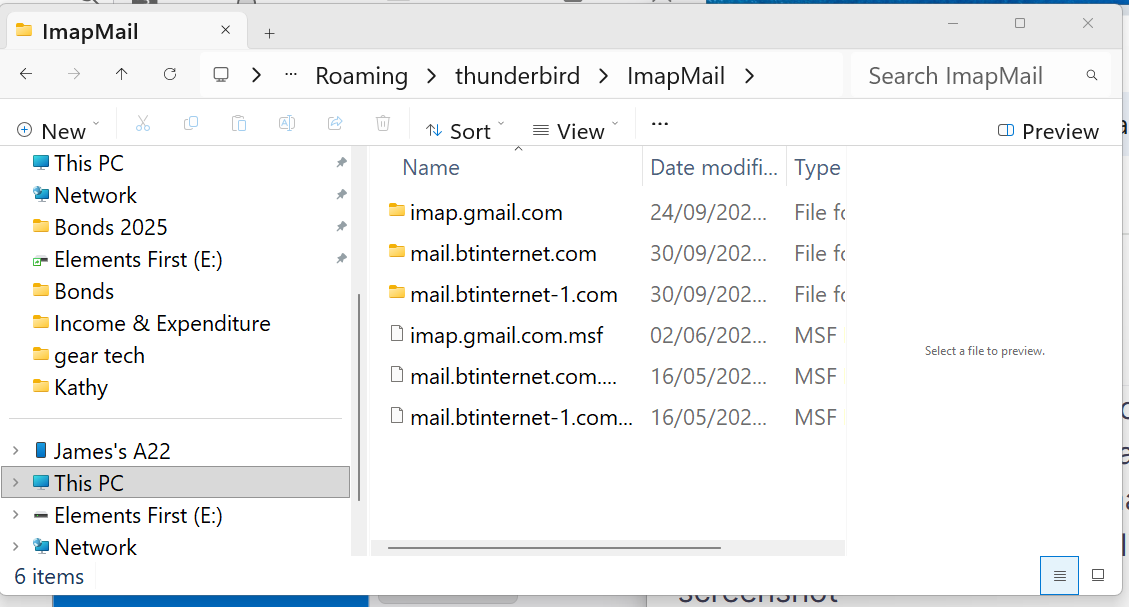
Task: Expand Elements First (E:) tree node
Action: click(x=16, y=515)
